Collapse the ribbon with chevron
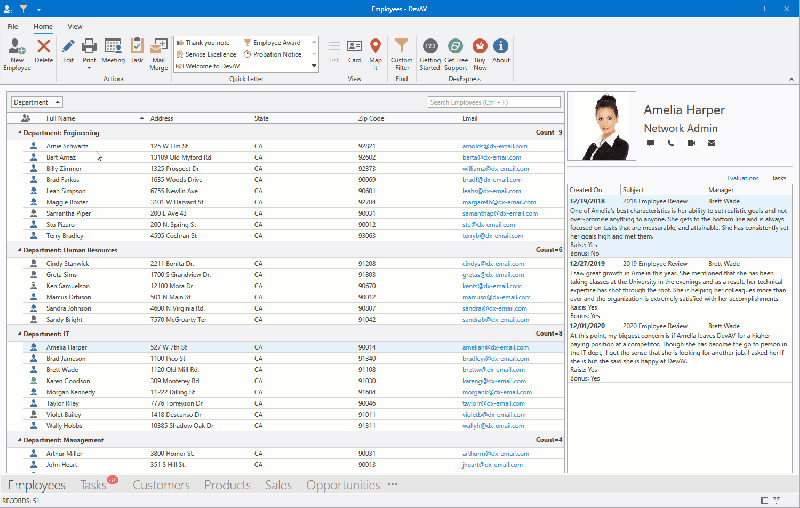Viewport: 800px width, 508px height. point(791,79)
